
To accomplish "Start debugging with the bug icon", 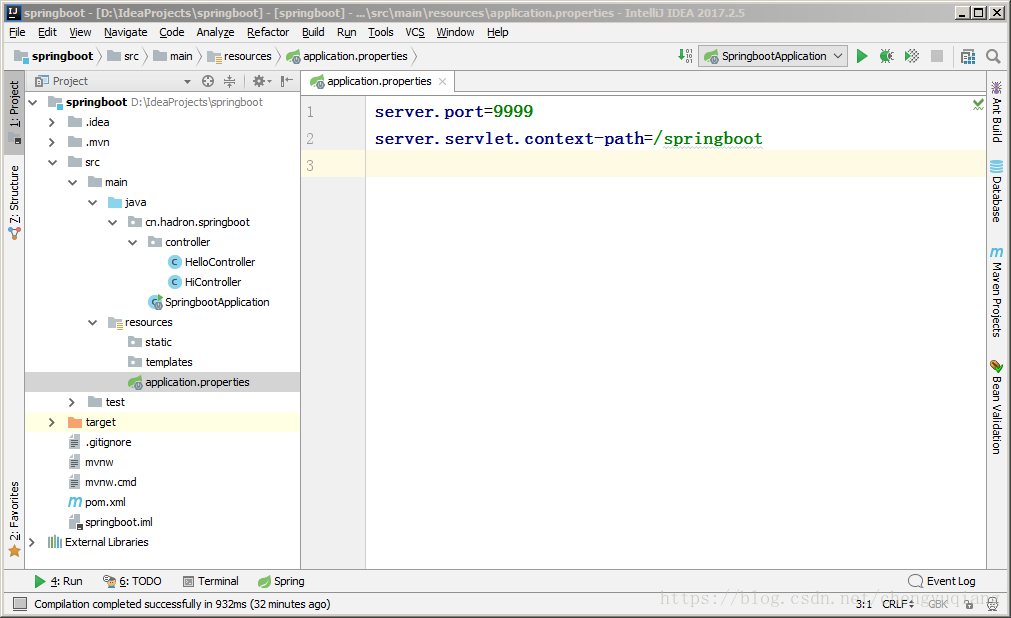I will pyautogui.click(x=887, y=56).
